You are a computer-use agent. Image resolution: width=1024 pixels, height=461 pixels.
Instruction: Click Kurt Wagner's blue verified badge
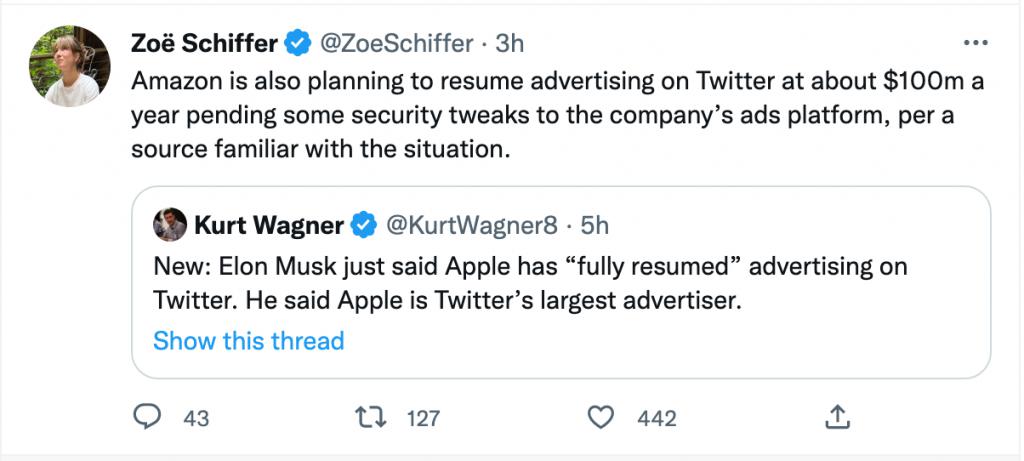click(x=361, y=226)
